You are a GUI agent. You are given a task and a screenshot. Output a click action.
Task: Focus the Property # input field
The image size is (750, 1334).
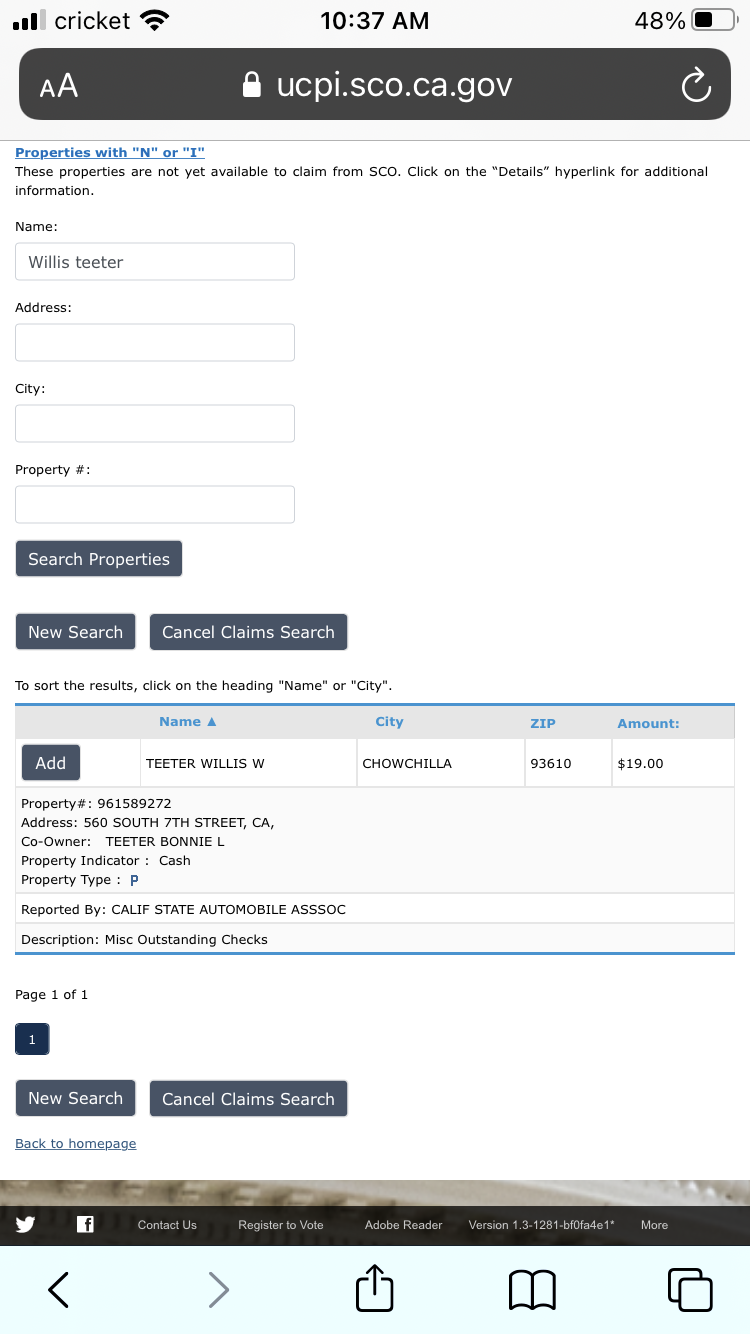pos(155,504)
